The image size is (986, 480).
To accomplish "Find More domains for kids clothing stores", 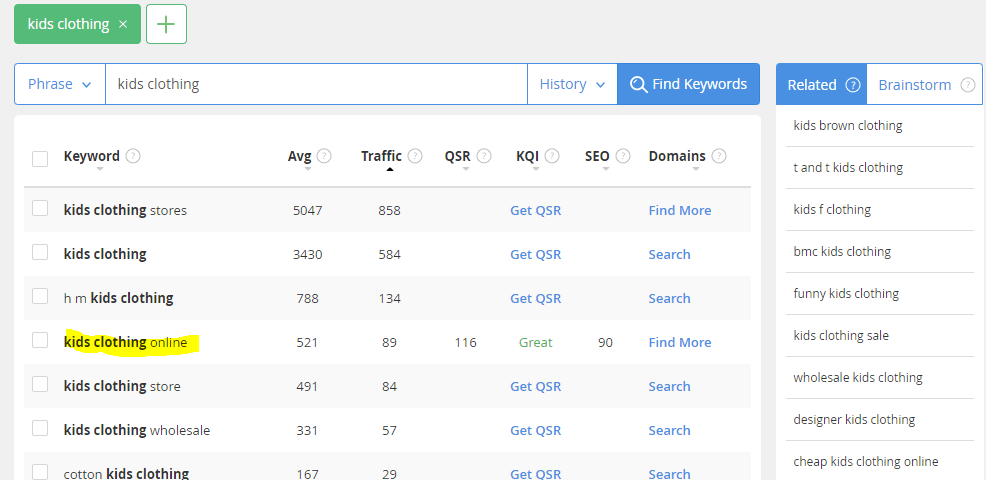I will tap(680, 210).
